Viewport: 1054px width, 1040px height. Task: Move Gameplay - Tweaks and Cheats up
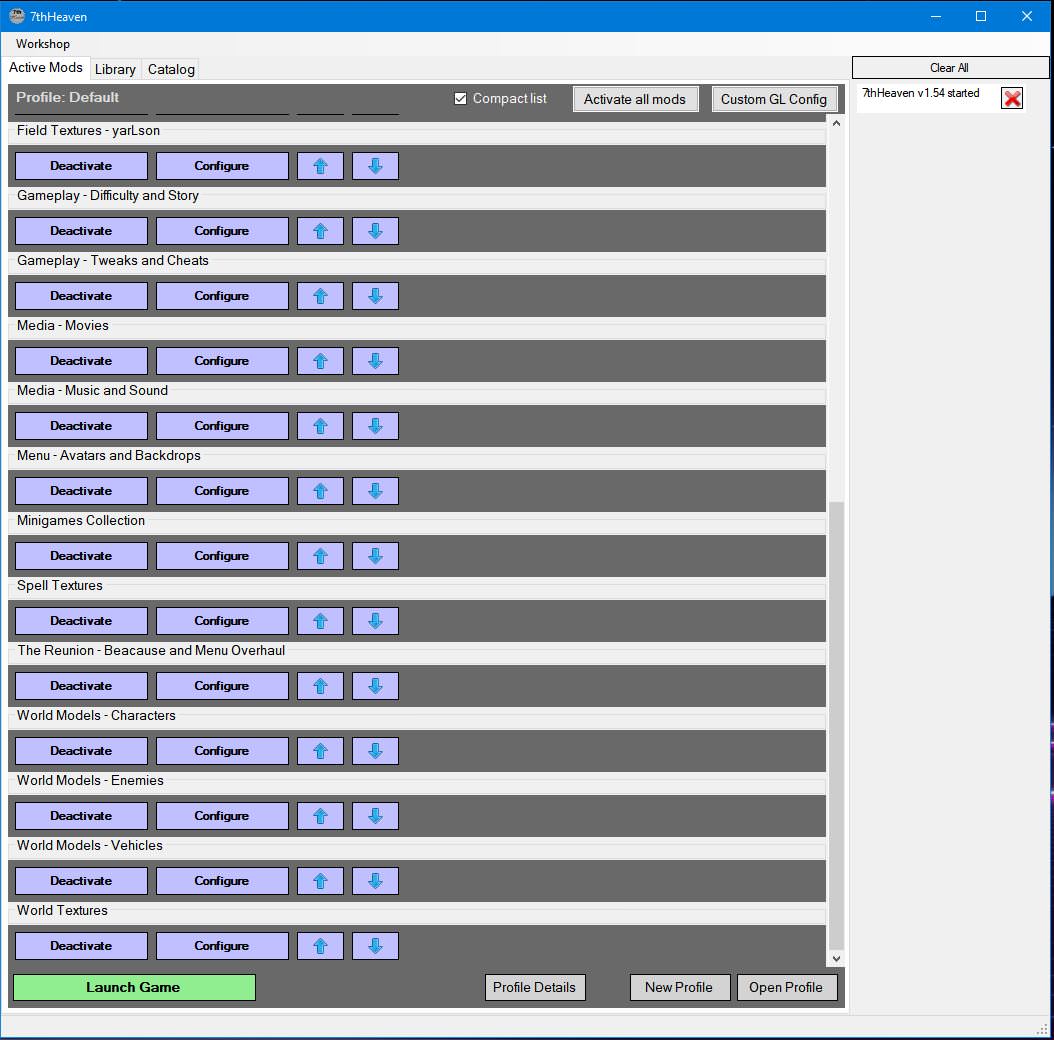pyautogui.click(x=321, y=296)
